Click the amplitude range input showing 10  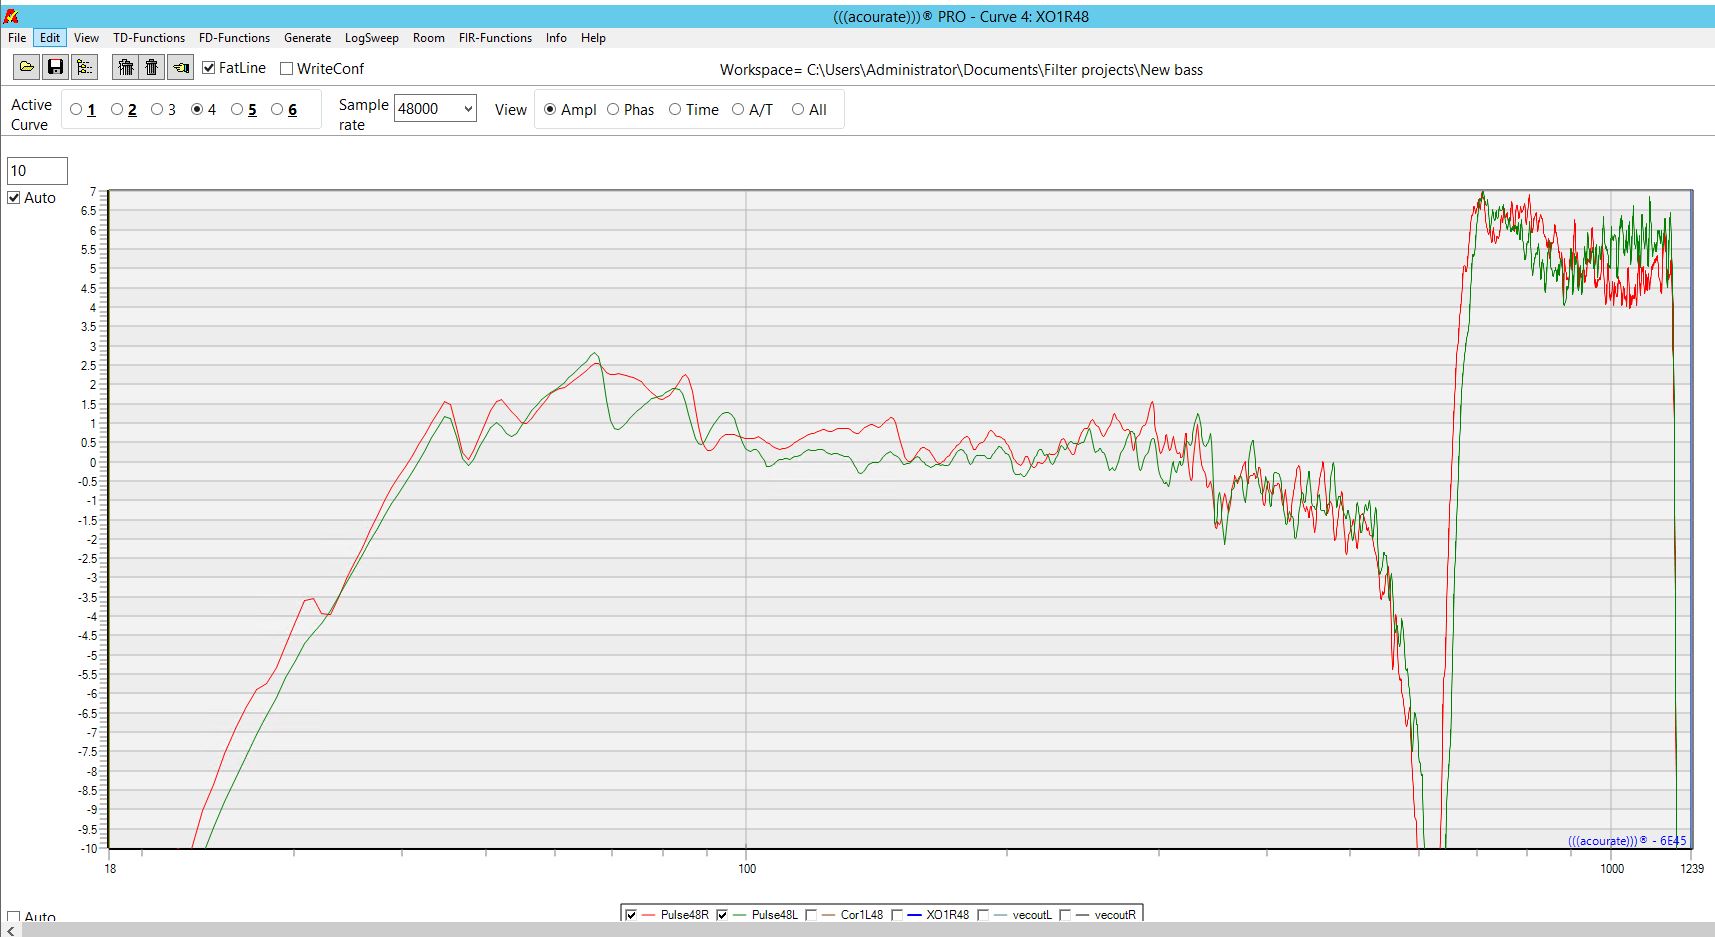37,171
